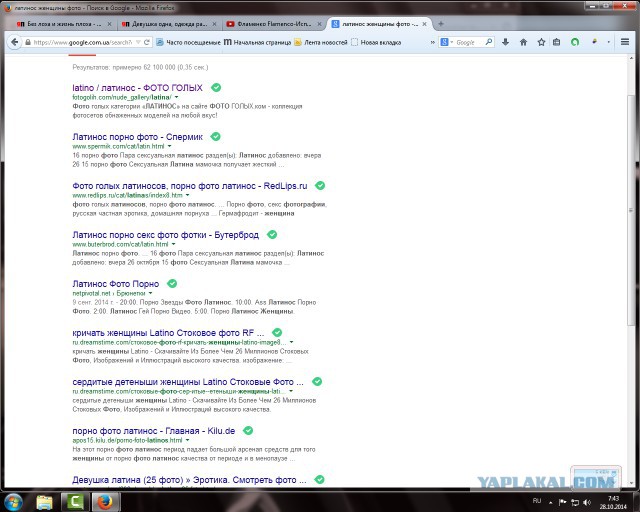Open the address bar history dropdown arrow
Viewport: 640px width, 512px height.
(x=138, y=42)
